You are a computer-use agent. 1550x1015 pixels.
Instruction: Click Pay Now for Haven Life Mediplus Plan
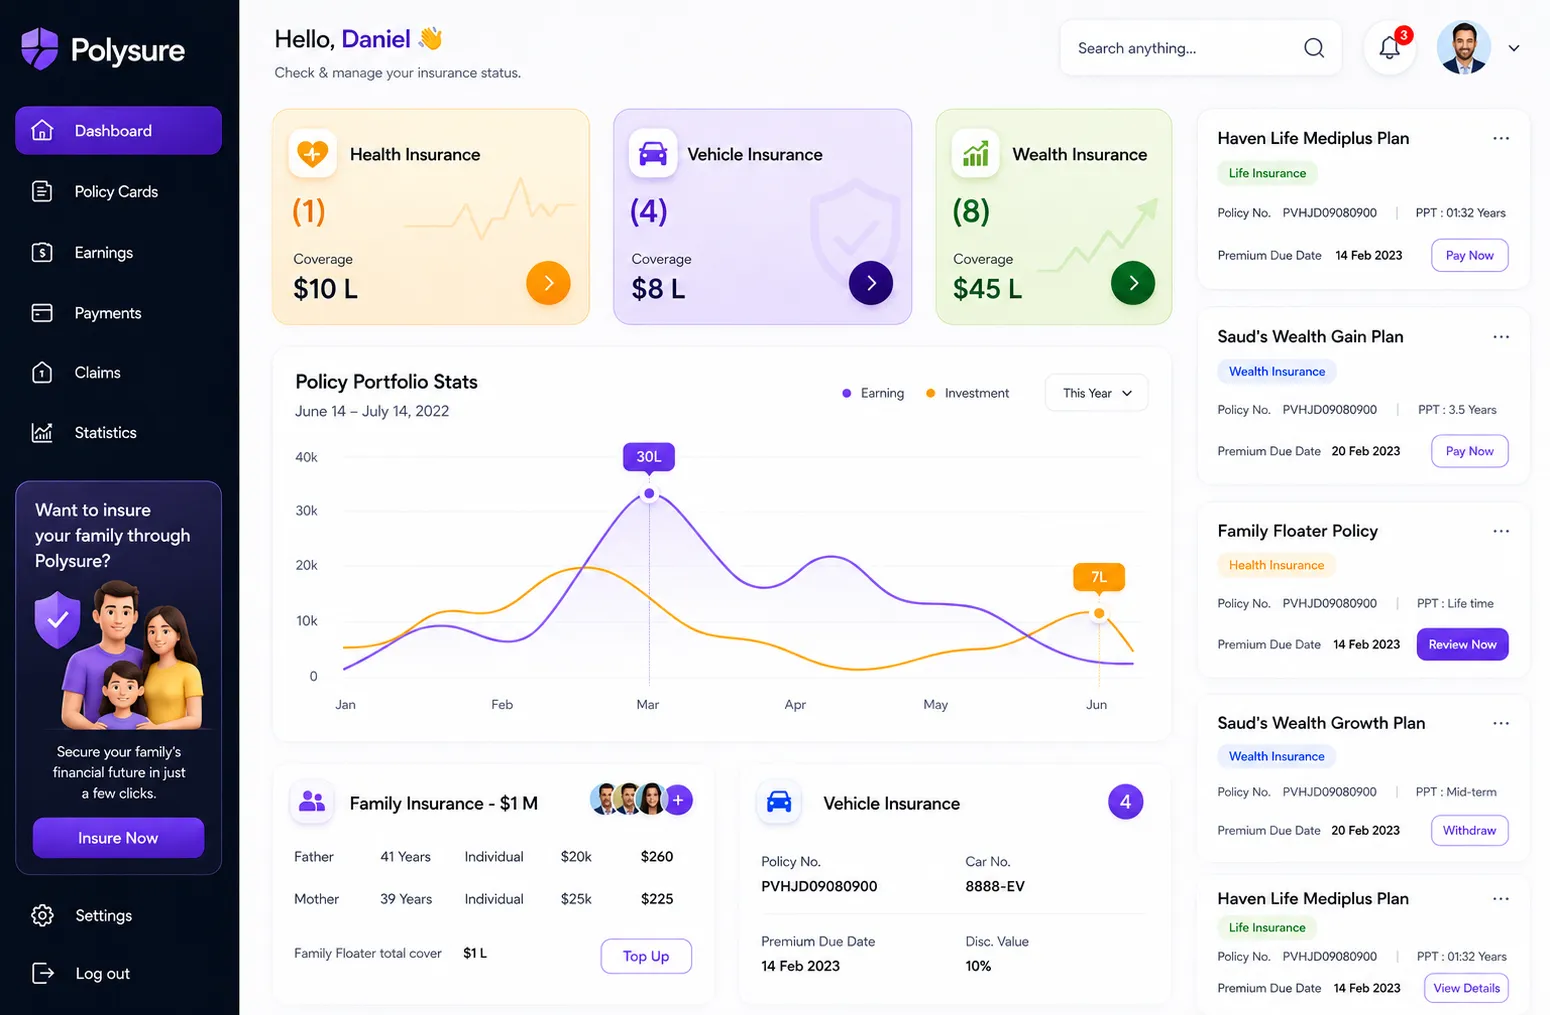pyautogui.click(x=1469, y=255)
